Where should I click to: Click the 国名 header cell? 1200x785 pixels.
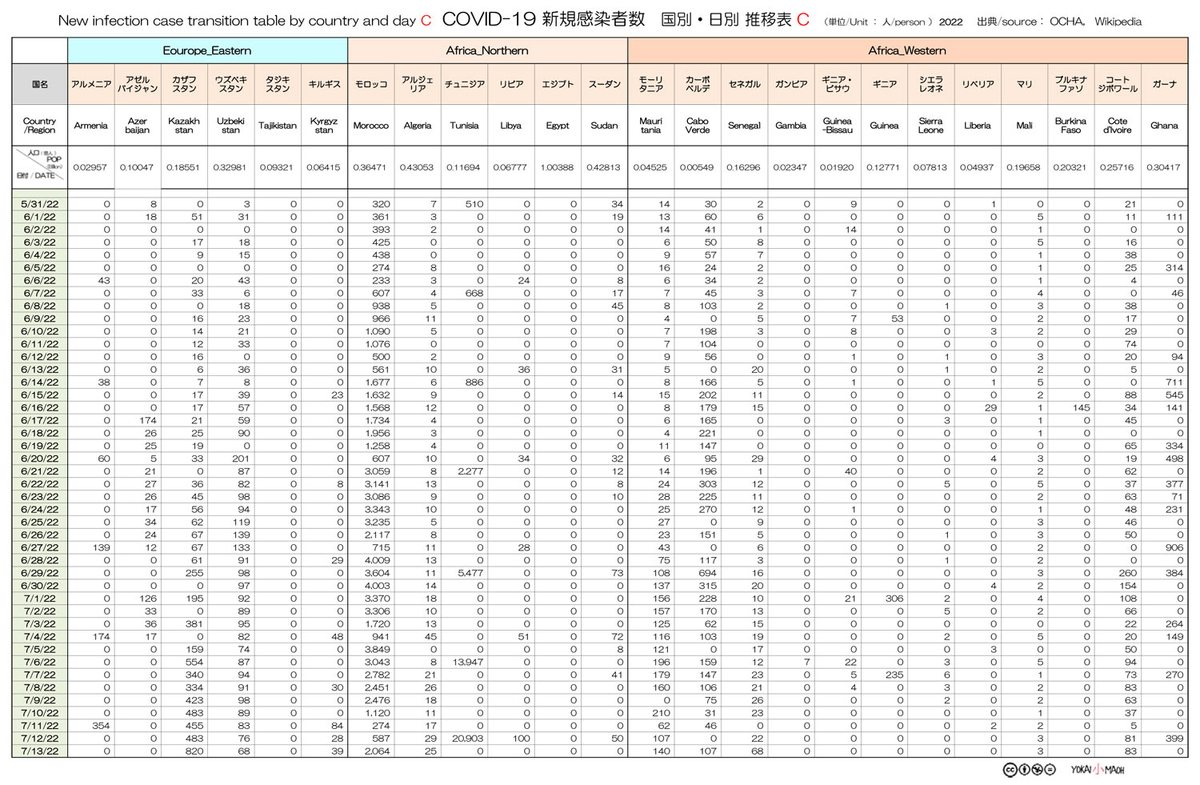coord(40,85)
